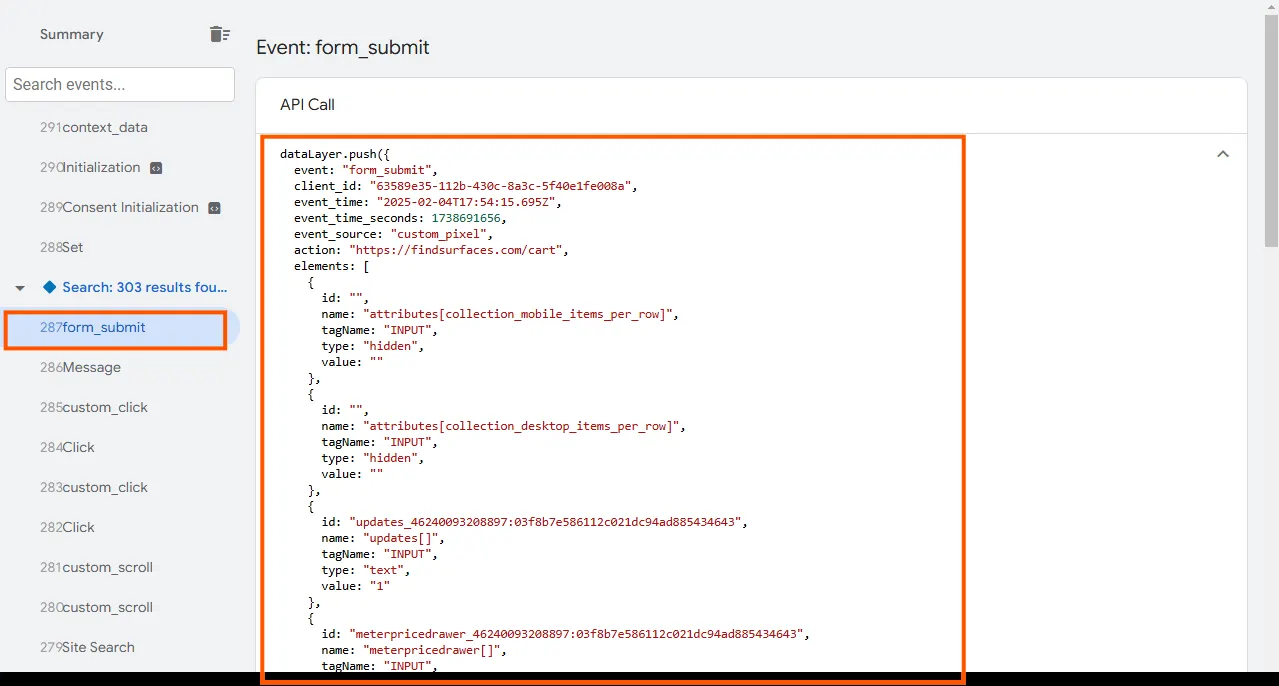Image resolution: width=1279 pixels, height=686 pixels.
Task: Click the 'Event: form_submit' page heading
Action: click(343, 47)
